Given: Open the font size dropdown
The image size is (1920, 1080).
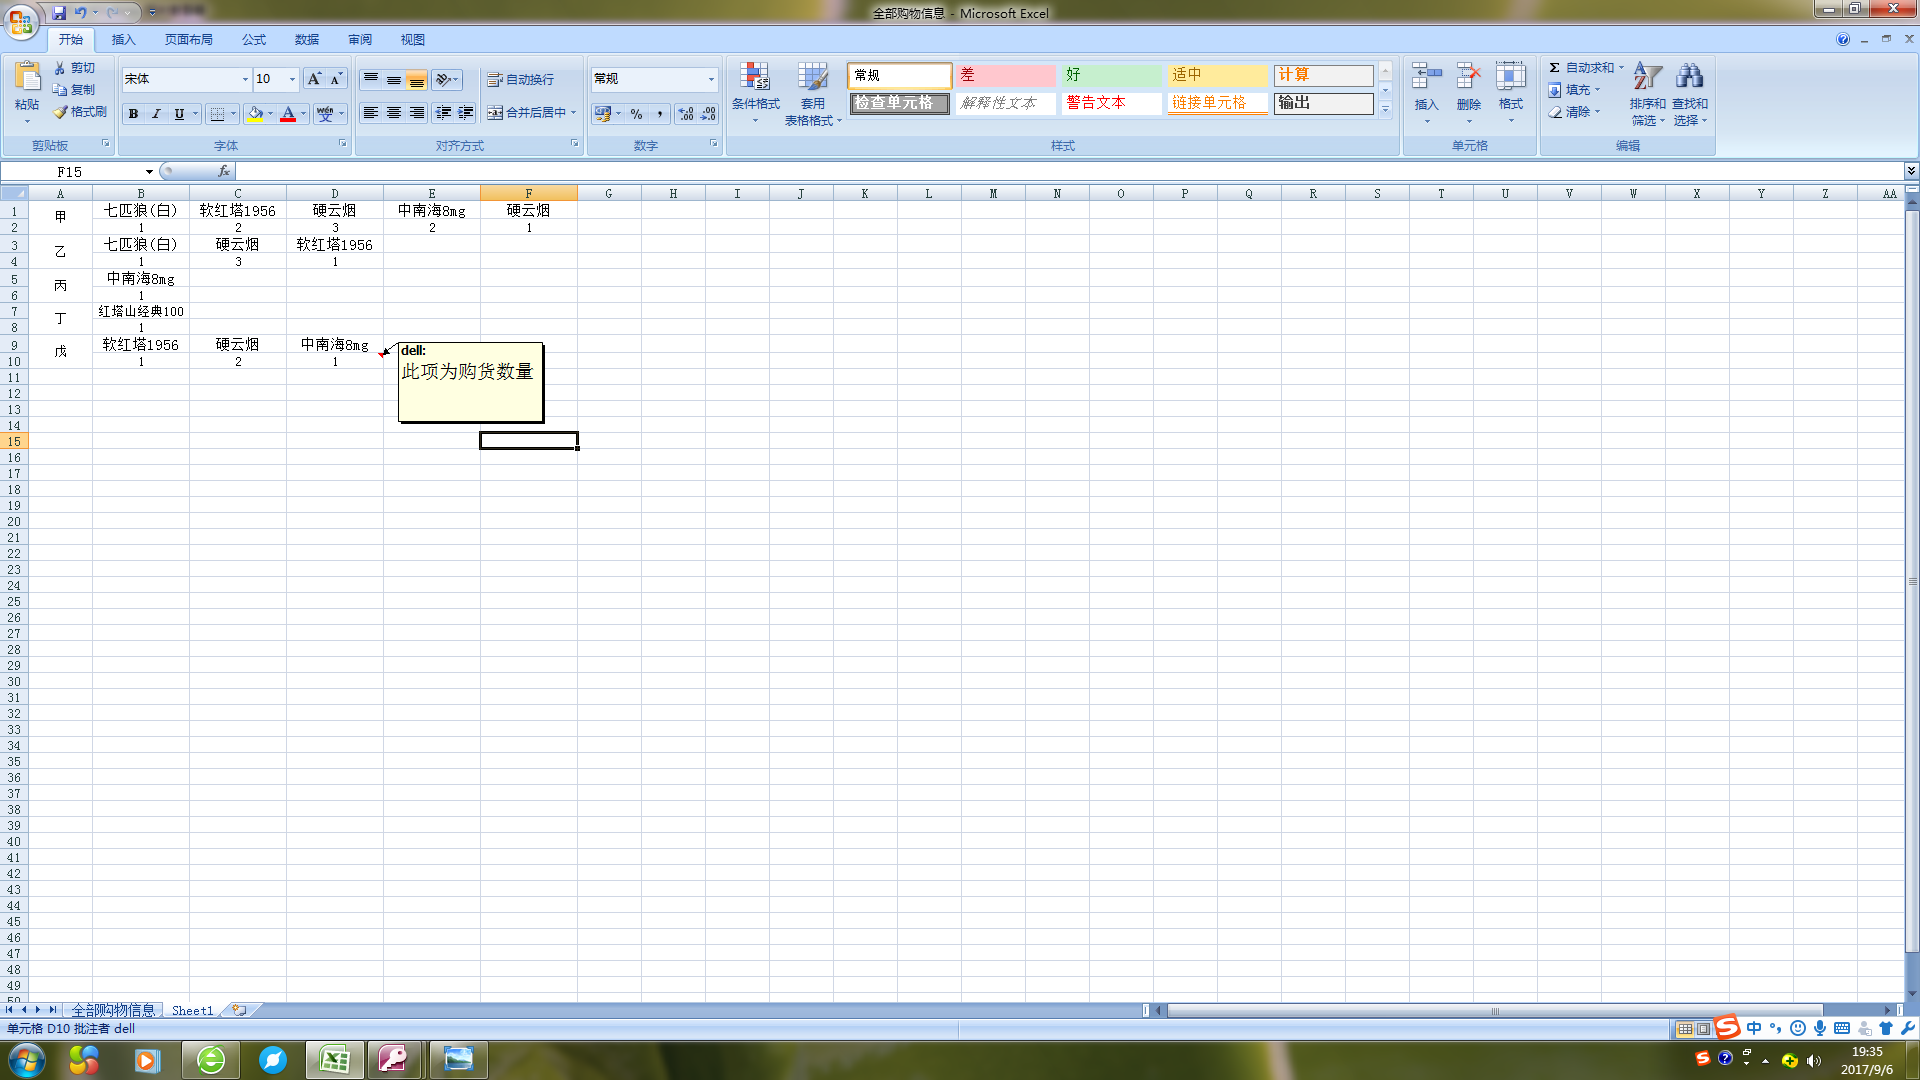Looking at the screenshot, I should click(292, 79).
